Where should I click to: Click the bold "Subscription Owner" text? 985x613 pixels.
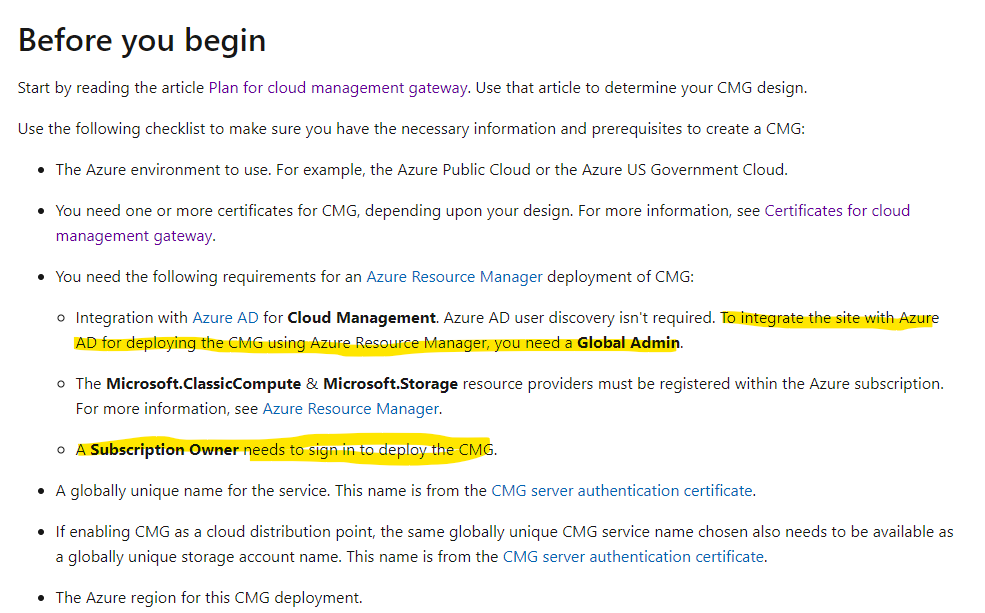[x=164, y=450]
